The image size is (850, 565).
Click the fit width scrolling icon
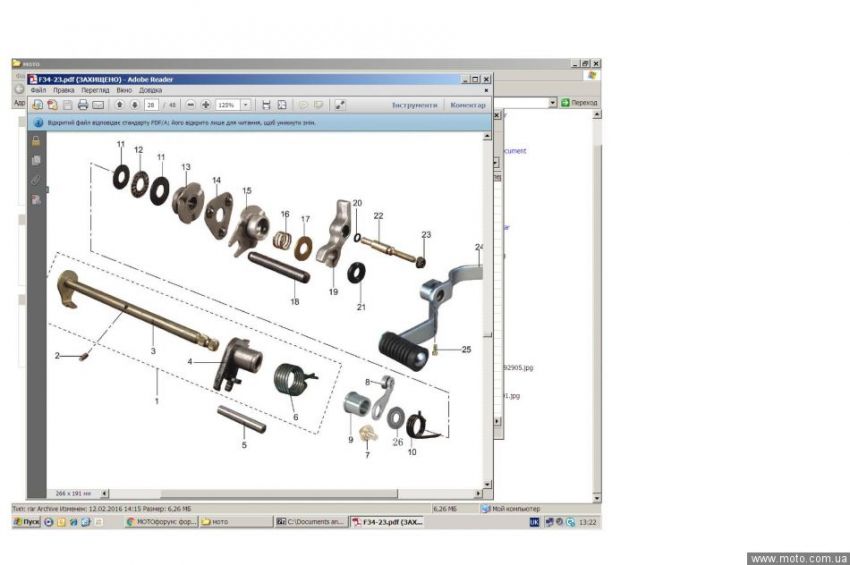tap(266, 105)
